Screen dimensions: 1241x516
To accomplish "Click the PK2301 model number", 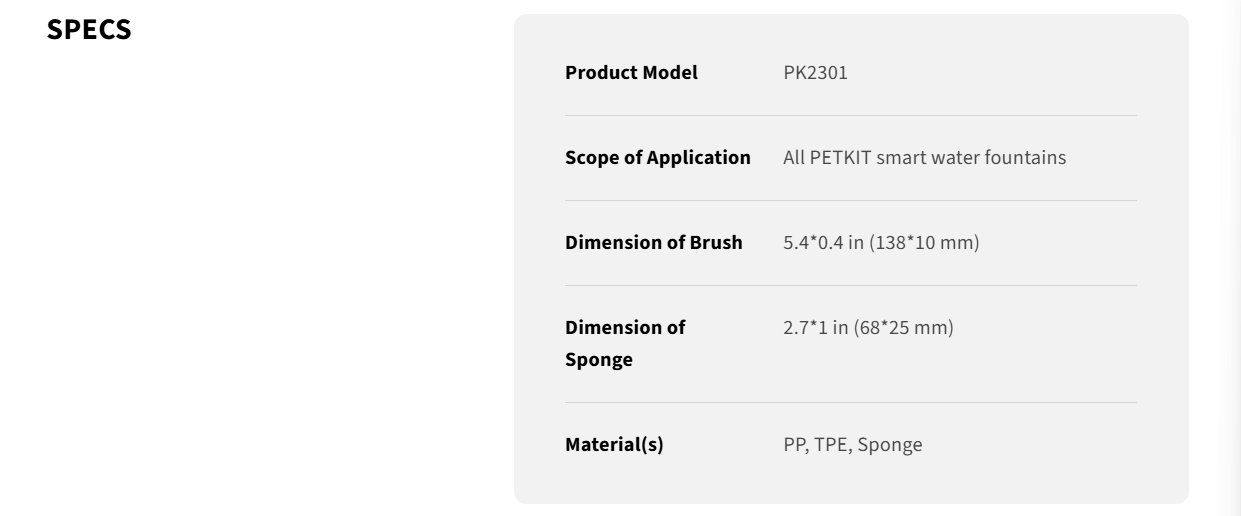I will pos(815,72).
